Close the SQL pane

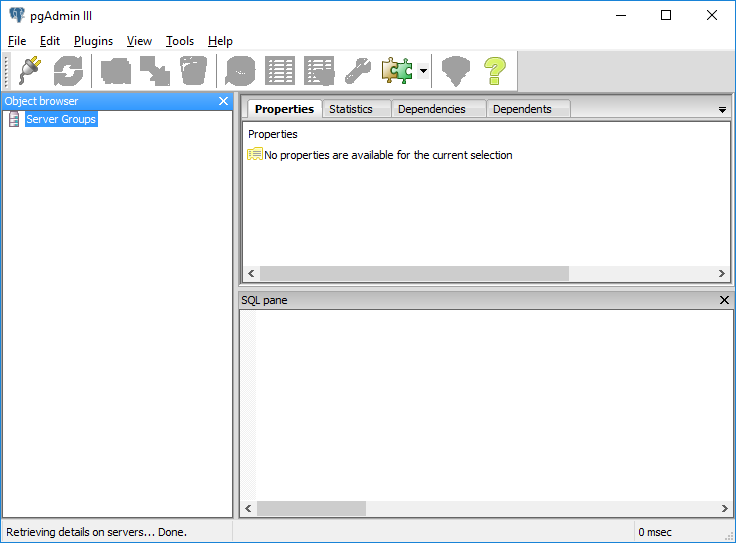(x=724, y=300)
